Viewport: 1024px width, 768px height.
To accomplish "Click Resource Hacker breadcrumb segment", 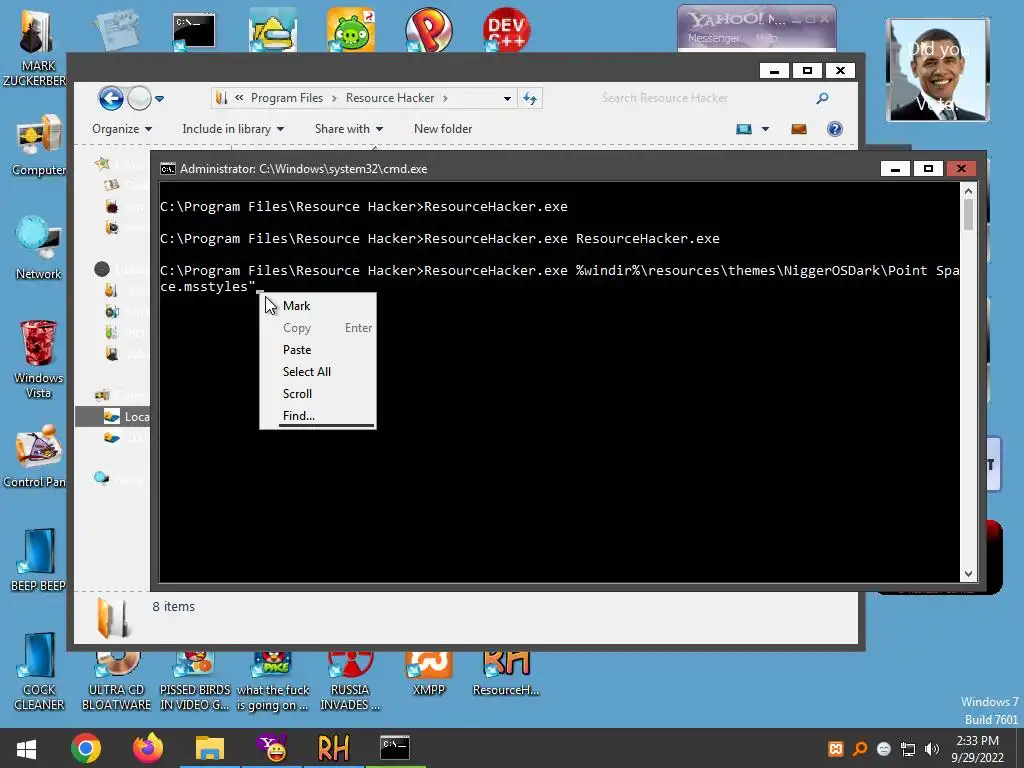I will [x=390, y=98].
